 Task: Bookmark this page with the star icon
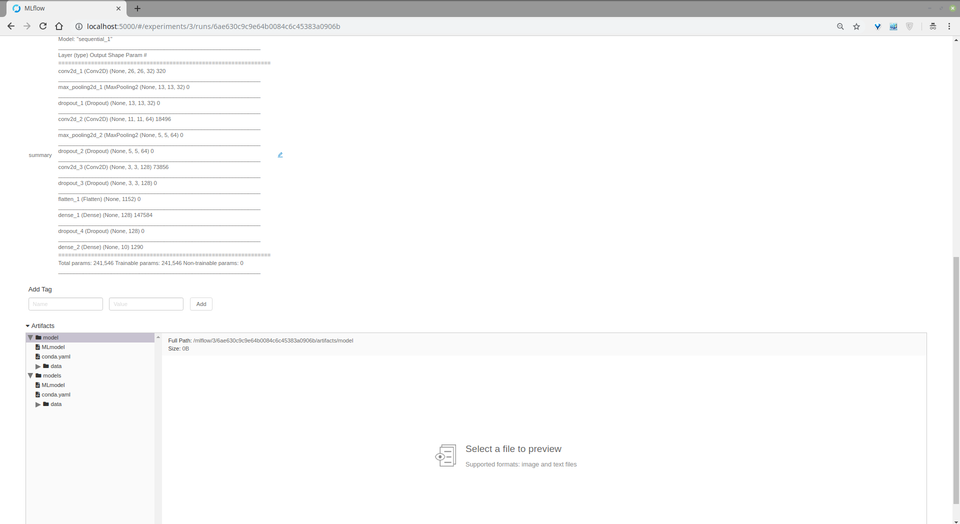click(x=857, y=26)
